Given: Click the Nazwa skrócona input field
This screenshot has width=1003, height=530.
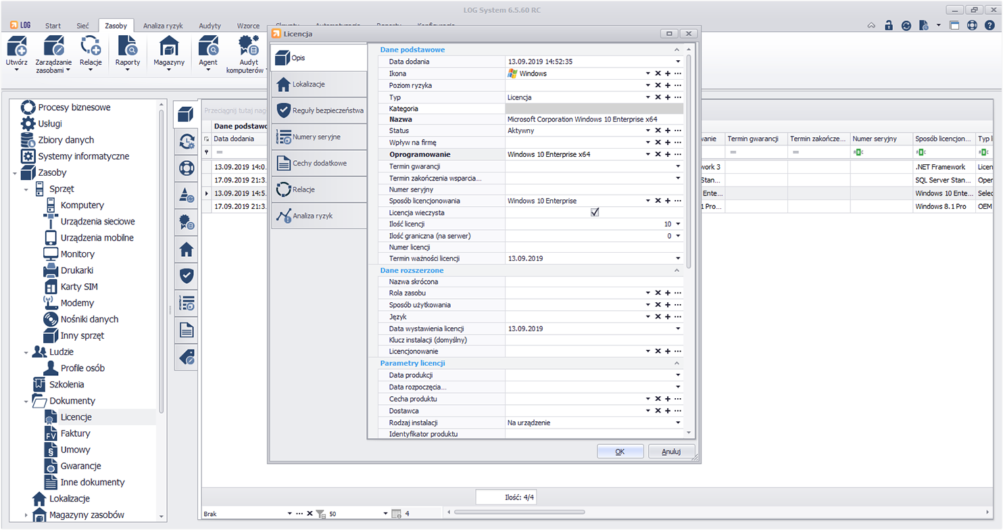Looking at the screenshot, I should [x=594, y=281].
